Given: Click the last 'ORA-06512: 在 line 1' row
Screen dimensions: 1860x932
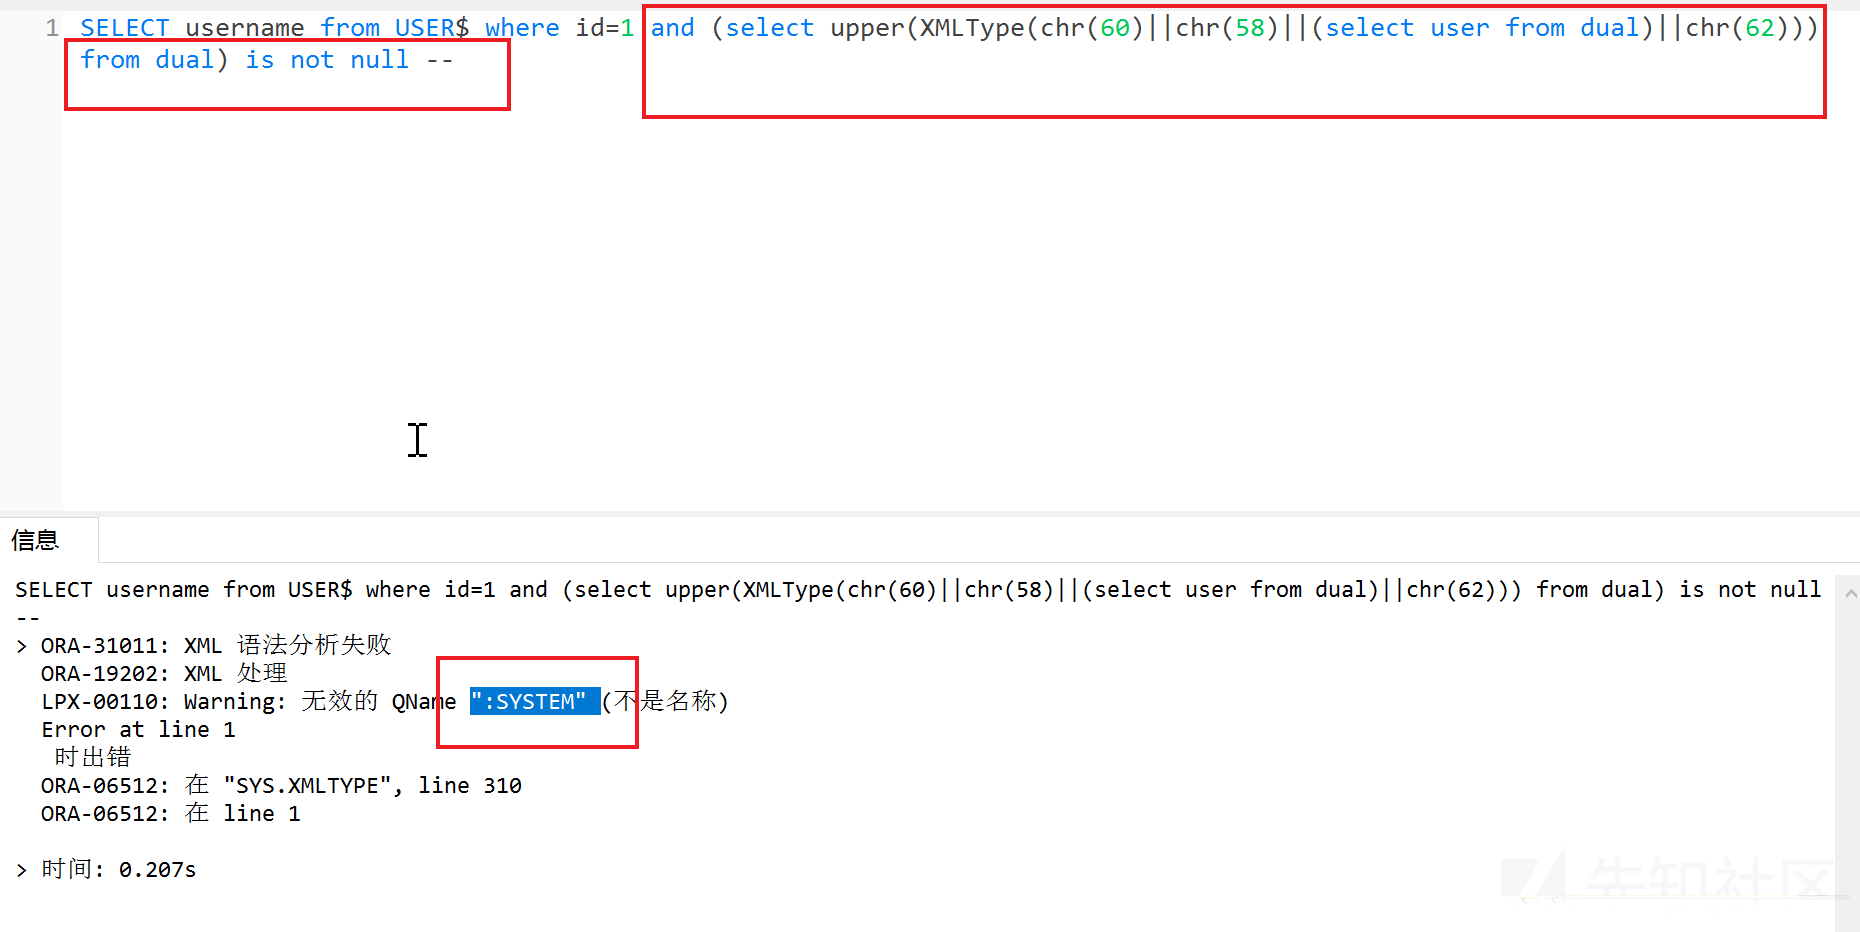Looking at the screenshot, I should pos(170,814).
